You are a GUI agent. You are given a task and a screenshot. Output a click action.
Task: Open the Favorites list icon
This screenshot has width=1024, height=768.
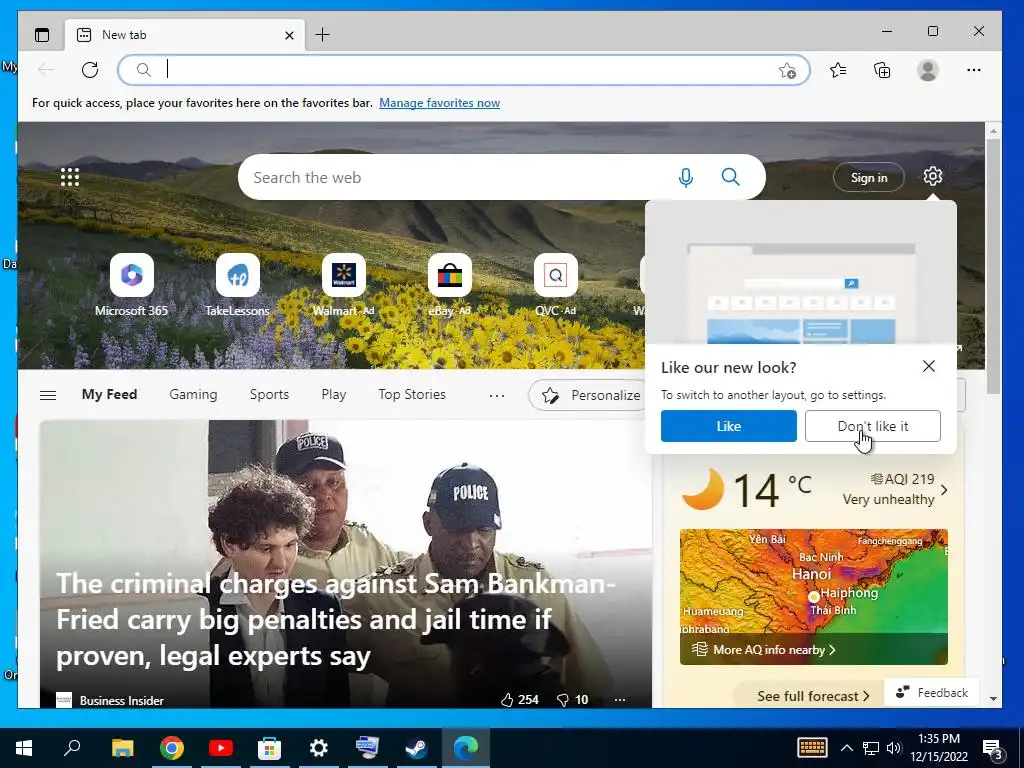click(839, 70)
